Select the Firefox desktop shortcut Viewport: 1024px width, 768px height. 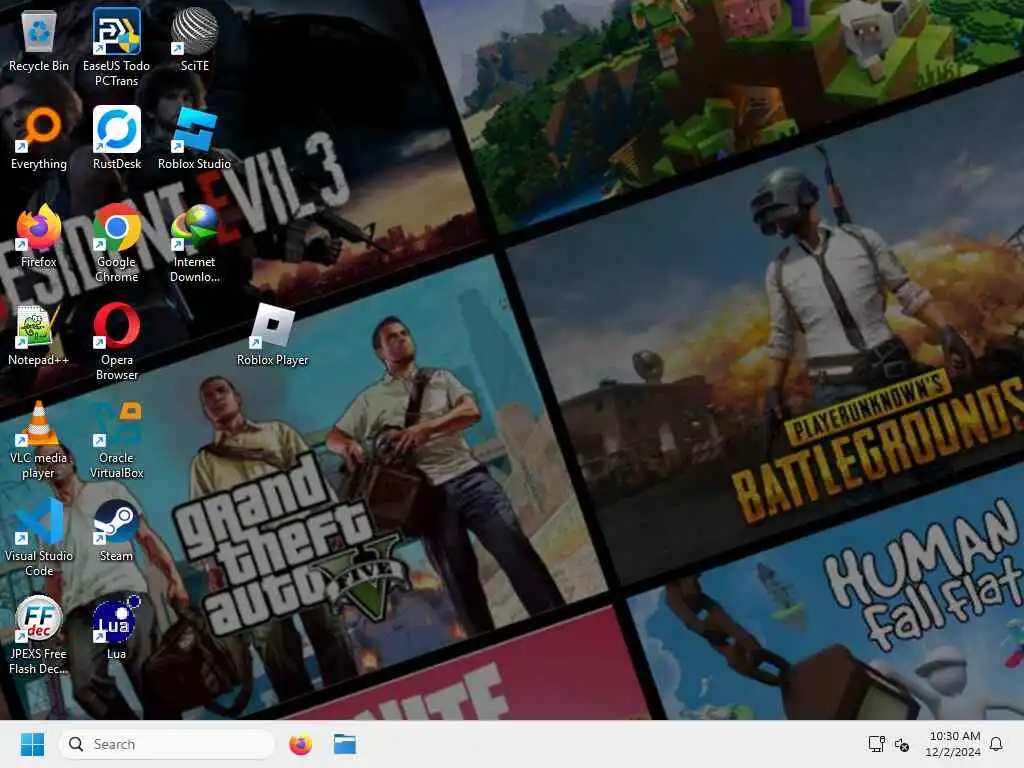tap(39, 237)
